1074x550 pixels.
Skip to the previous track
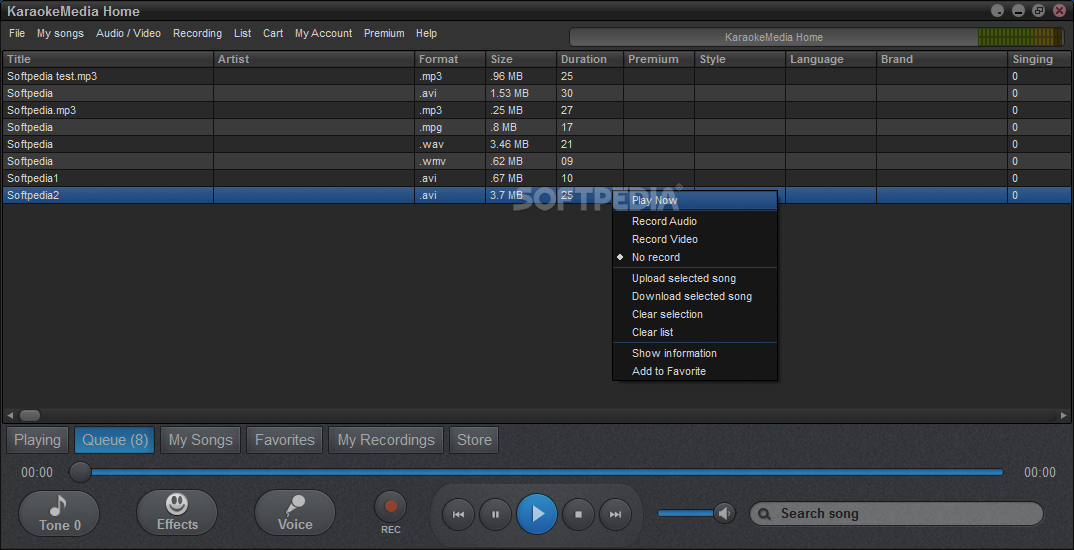[459, 514]
